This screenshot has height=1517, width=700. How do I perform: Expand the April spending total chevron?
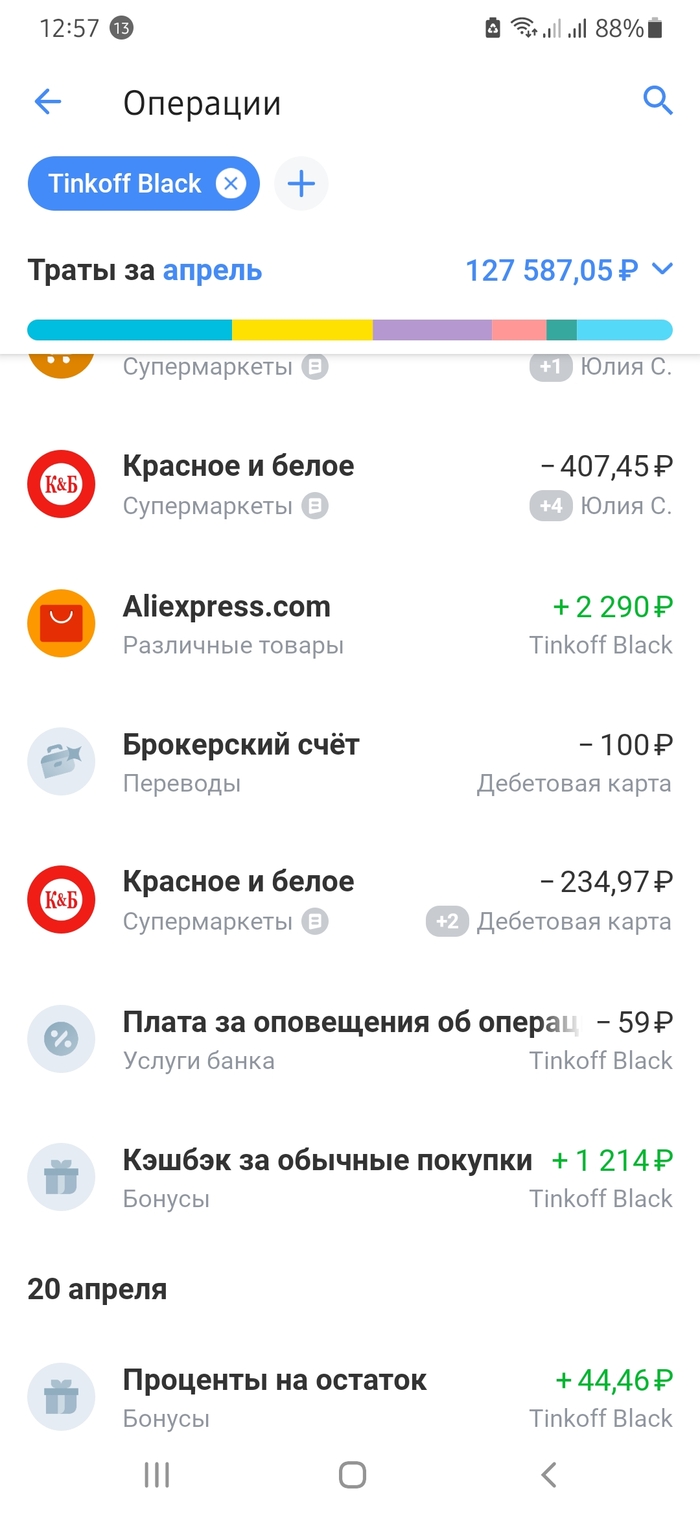662,269
